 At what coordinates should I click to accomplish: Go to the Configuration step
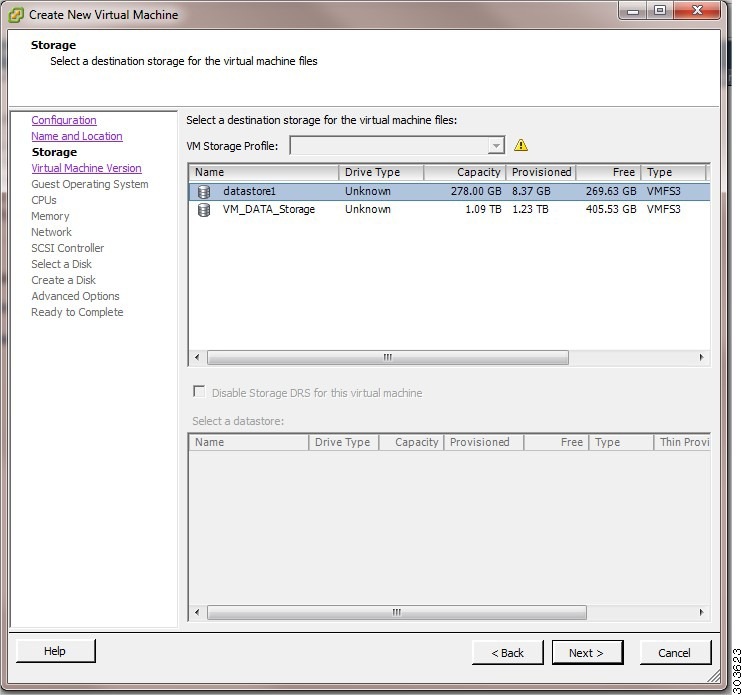pos(64,120)
